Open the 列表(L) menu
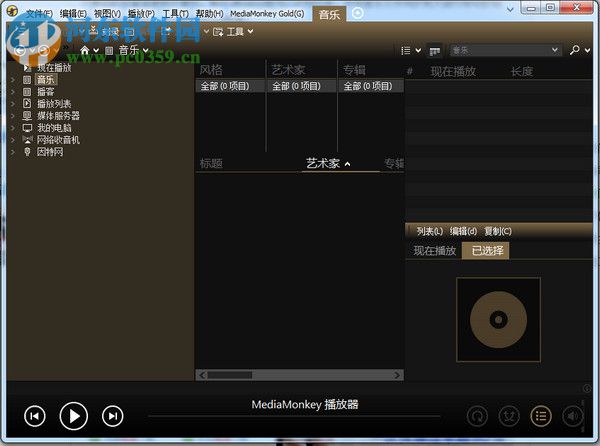Screen dimensions: 600x446 point(430,231)
